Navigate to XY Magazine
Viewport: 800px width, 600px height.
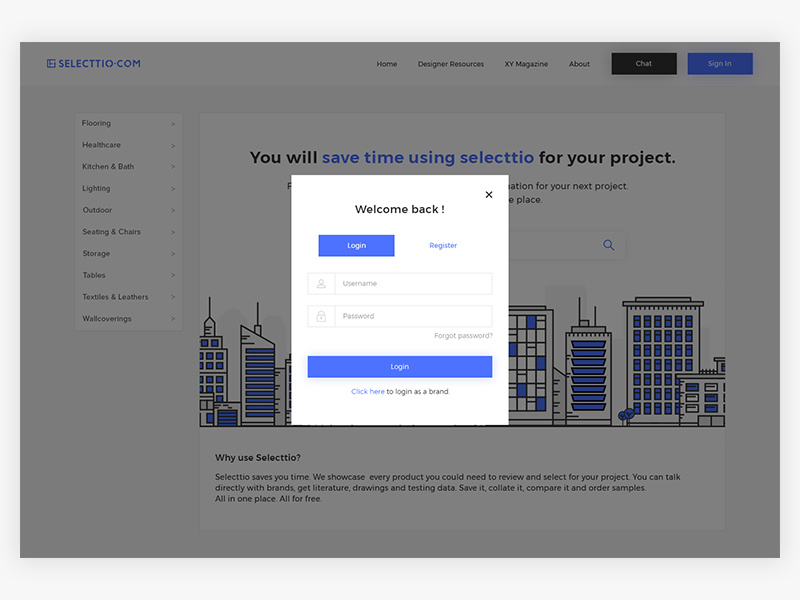click(x=525, y=63)
